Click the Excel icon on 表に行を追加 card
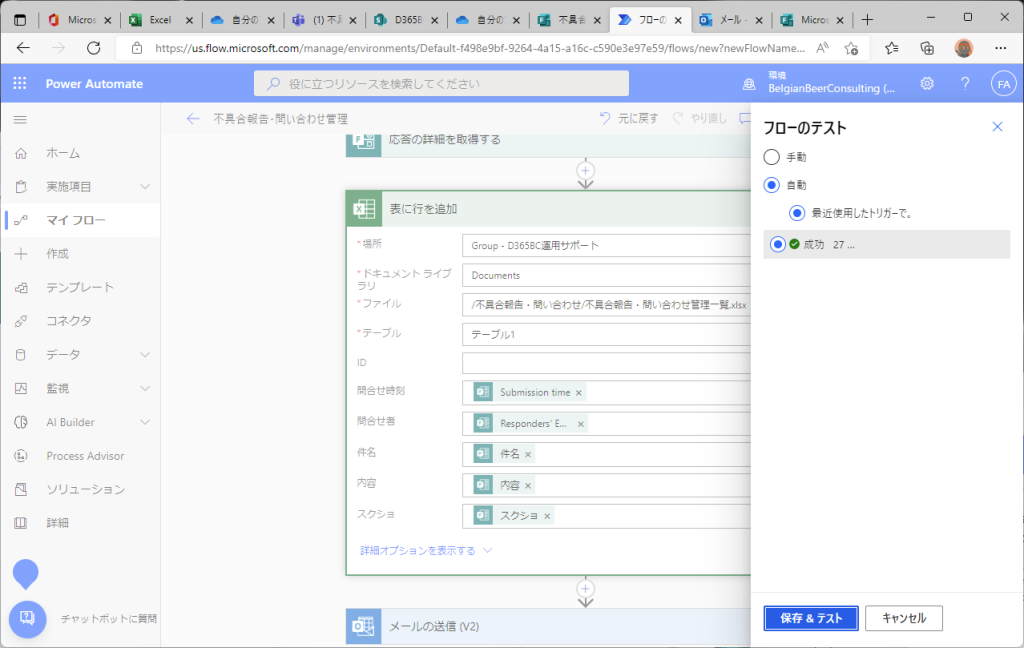 [x=364, y=209]
